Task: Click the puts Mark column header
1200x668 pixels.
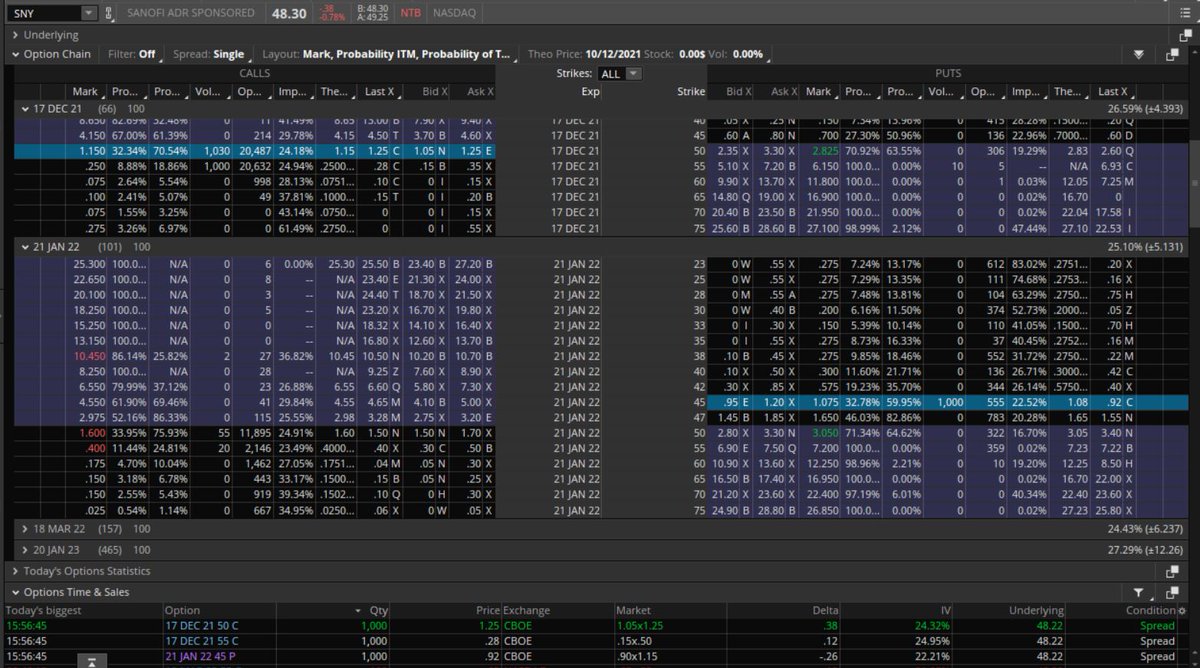Action: point(818,91)
